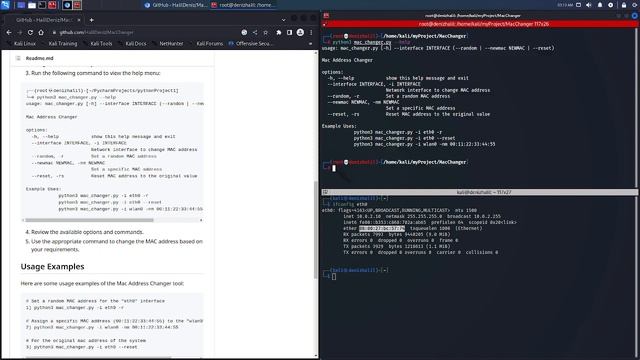Open the red launcher icon beside the terminal launcher
This screenshot has width=640, height=360.
pos(52,5)
